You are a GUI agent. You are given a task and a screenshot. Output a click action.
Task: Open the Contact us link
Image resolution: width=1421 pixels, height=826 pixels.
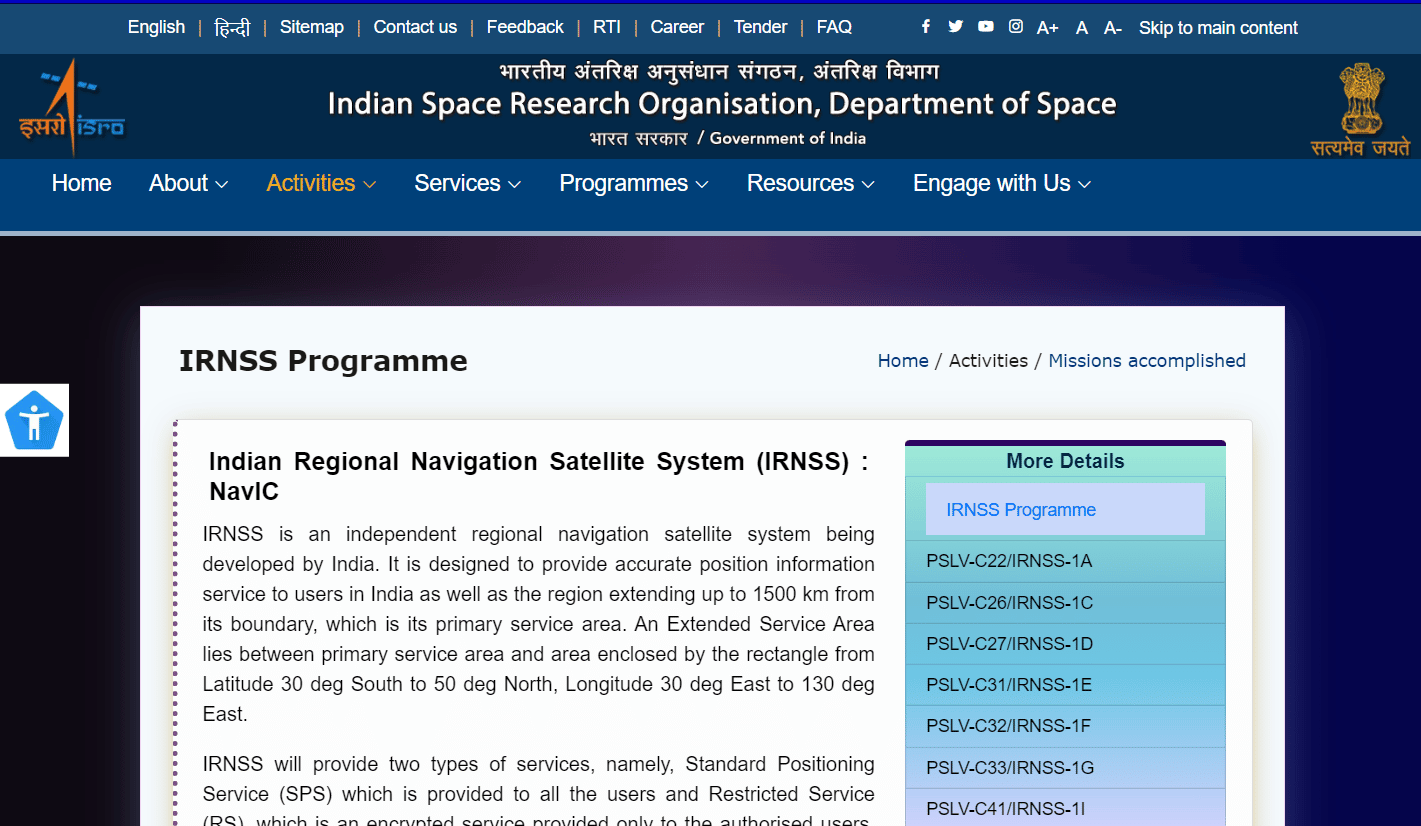415,28
